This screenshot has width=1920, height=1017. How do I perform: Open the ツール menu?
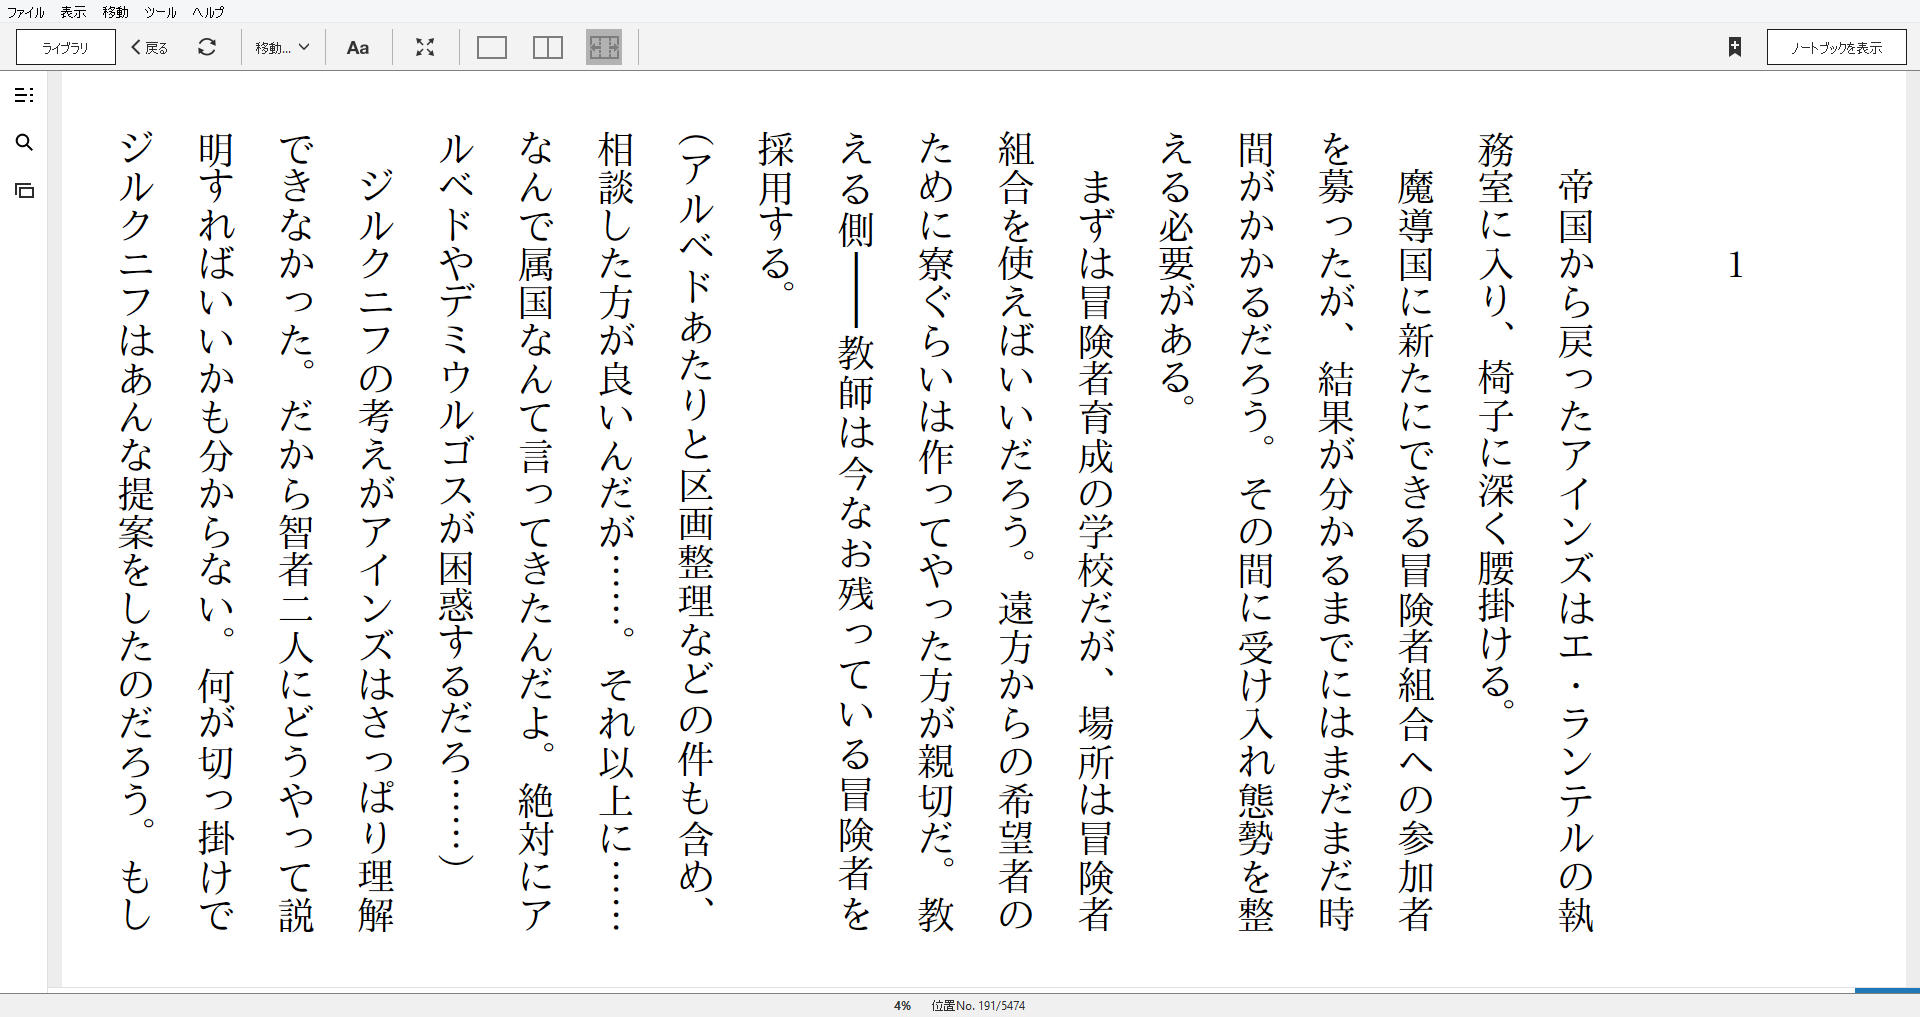(160, 12)
